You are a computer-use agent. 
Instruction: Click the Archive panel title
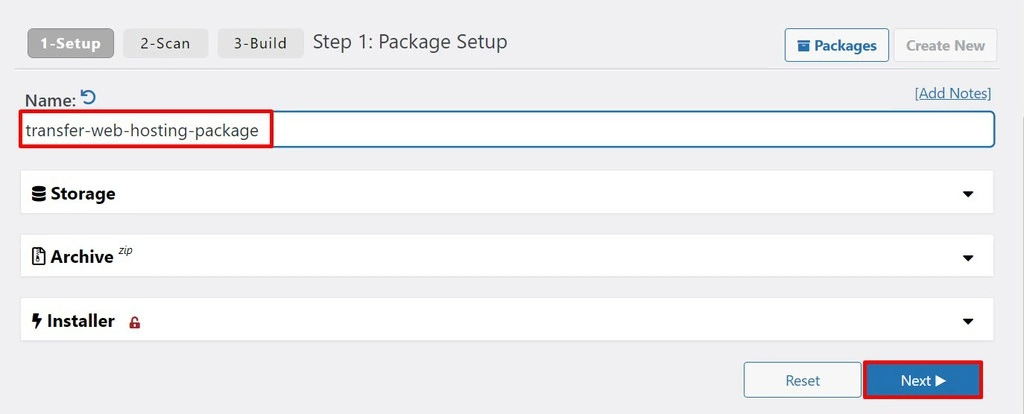[x=82, y=257]
